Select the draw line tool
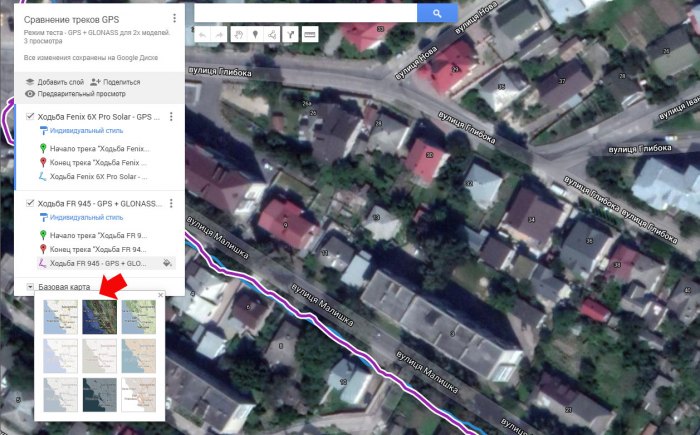 point(272,34)
